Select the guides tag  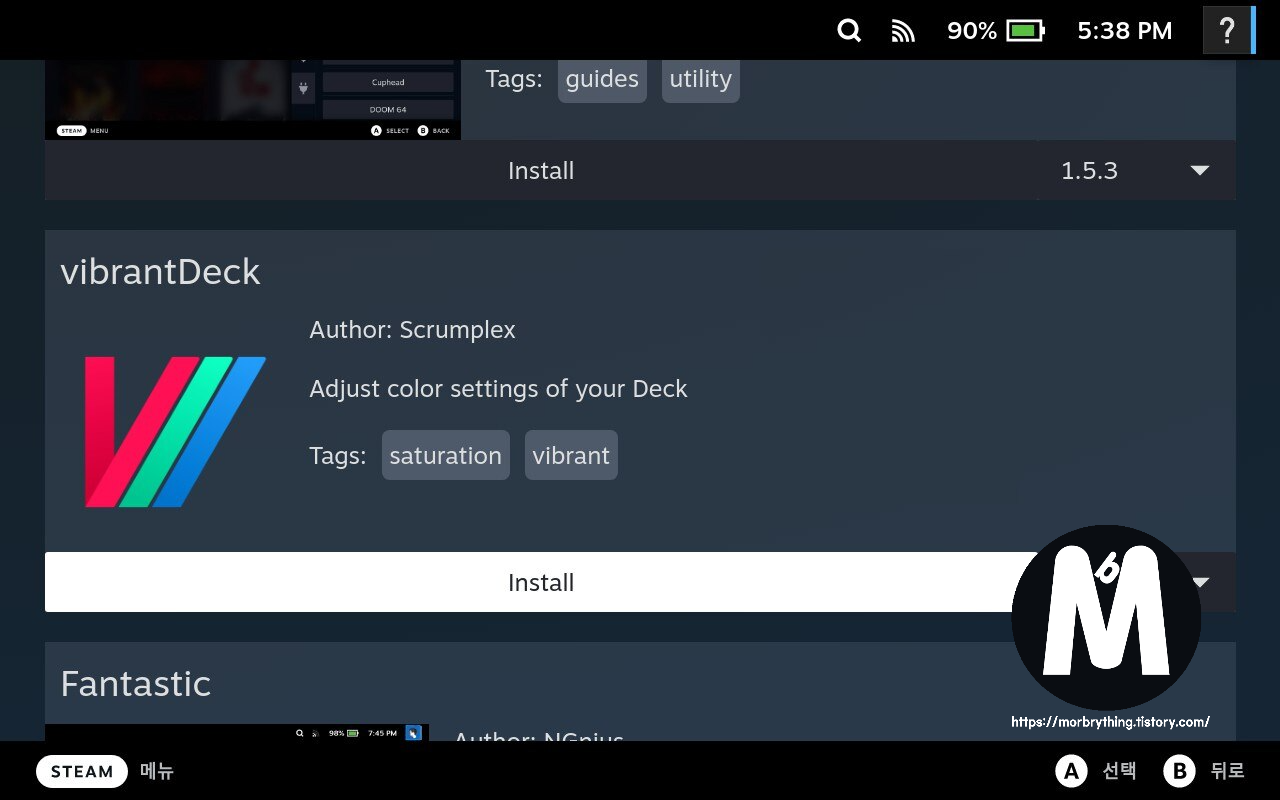pyautogui.click(x=602, y=79)
